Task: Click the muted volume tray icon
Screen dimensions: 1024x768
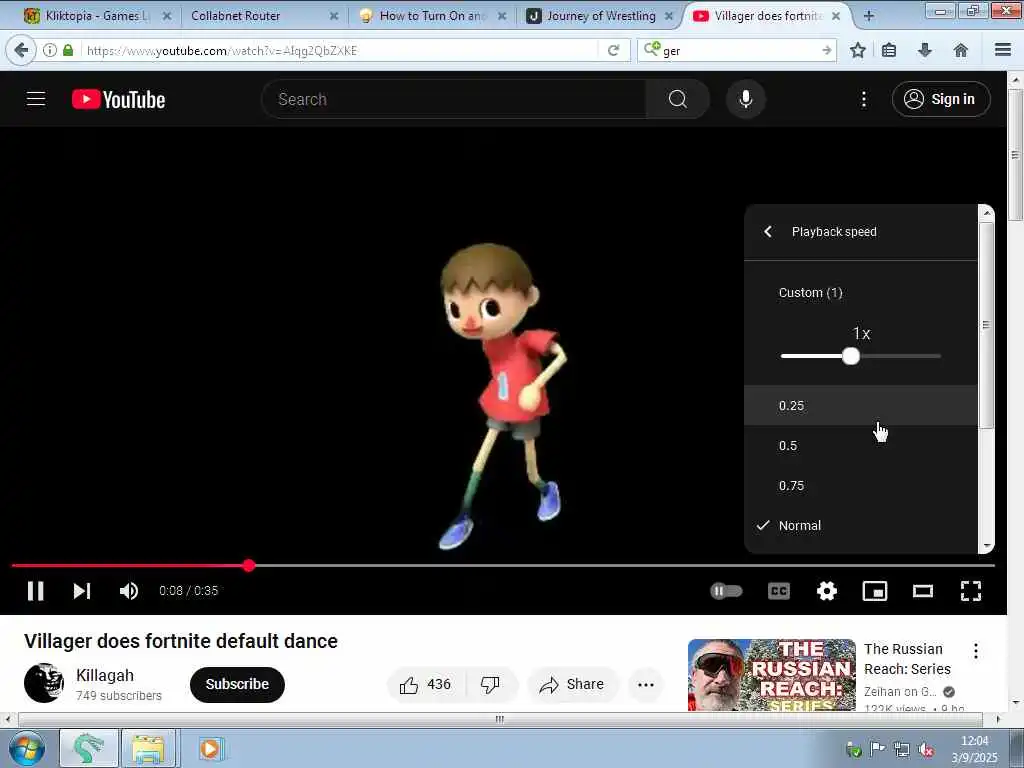Action: pos(925,750)
